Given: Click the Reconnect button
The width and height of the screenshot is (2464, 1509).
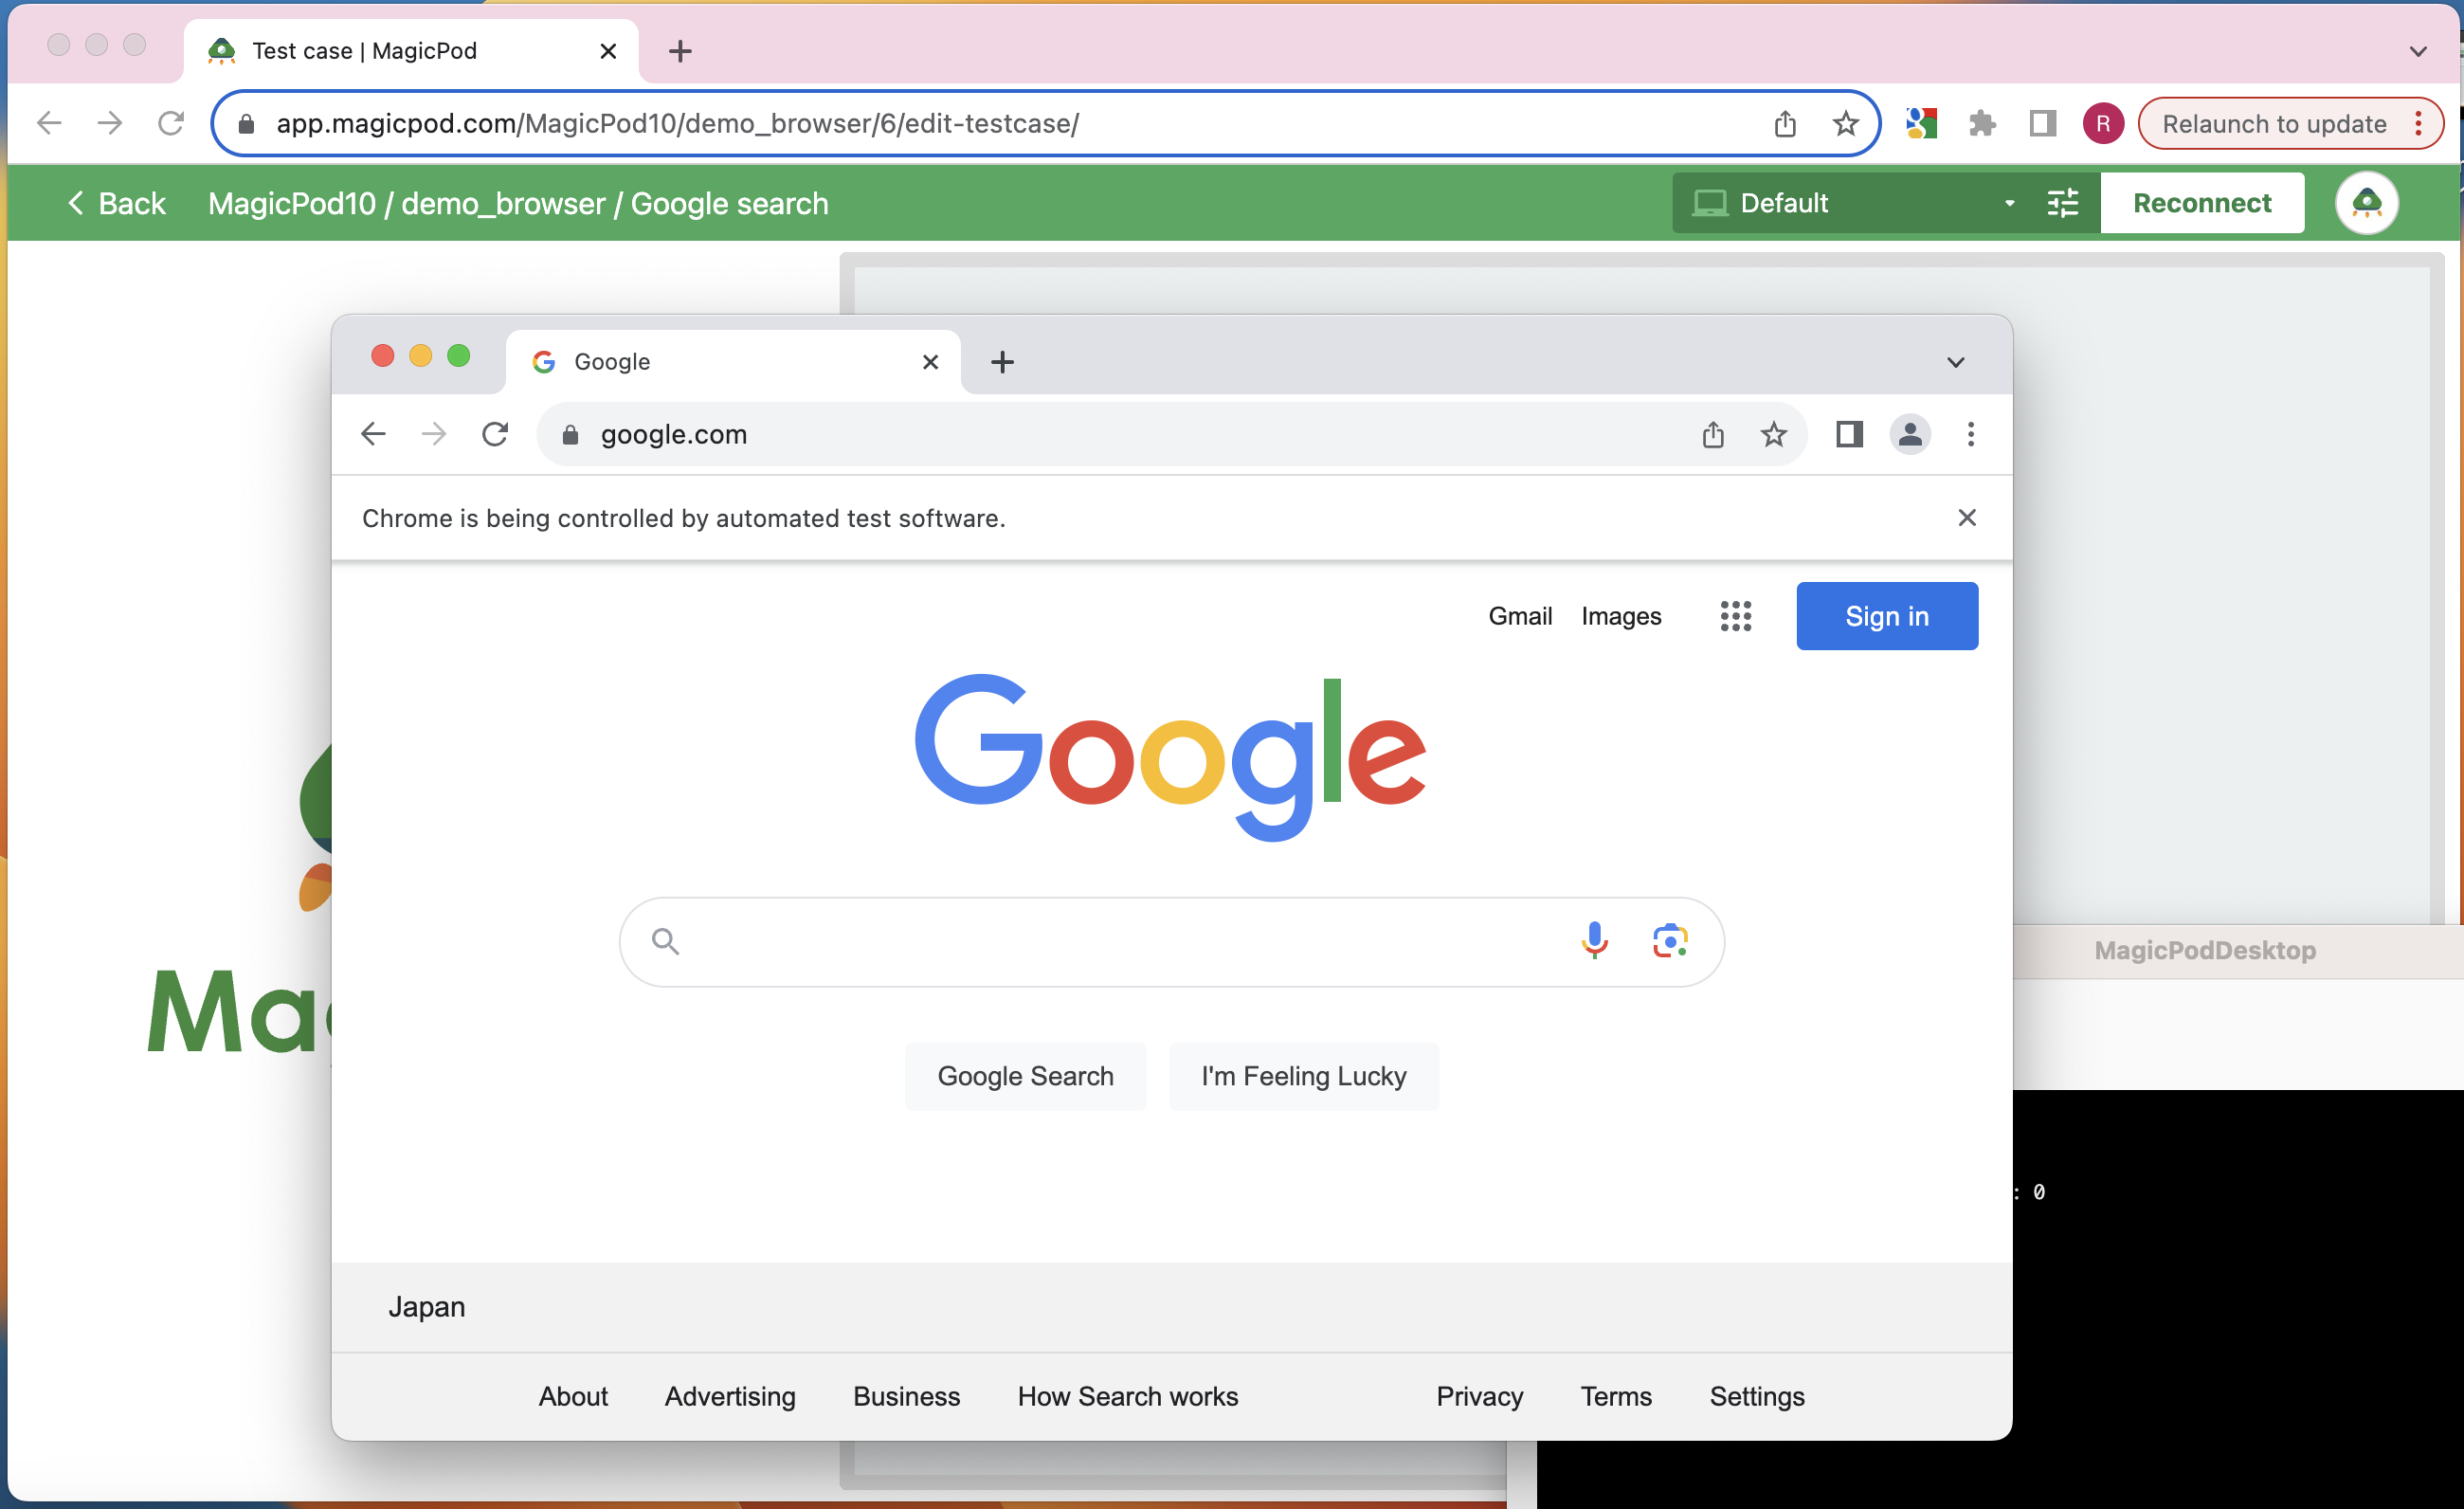Looking at the screenshot, I should pyautogui.click(x=2202, y=203).
